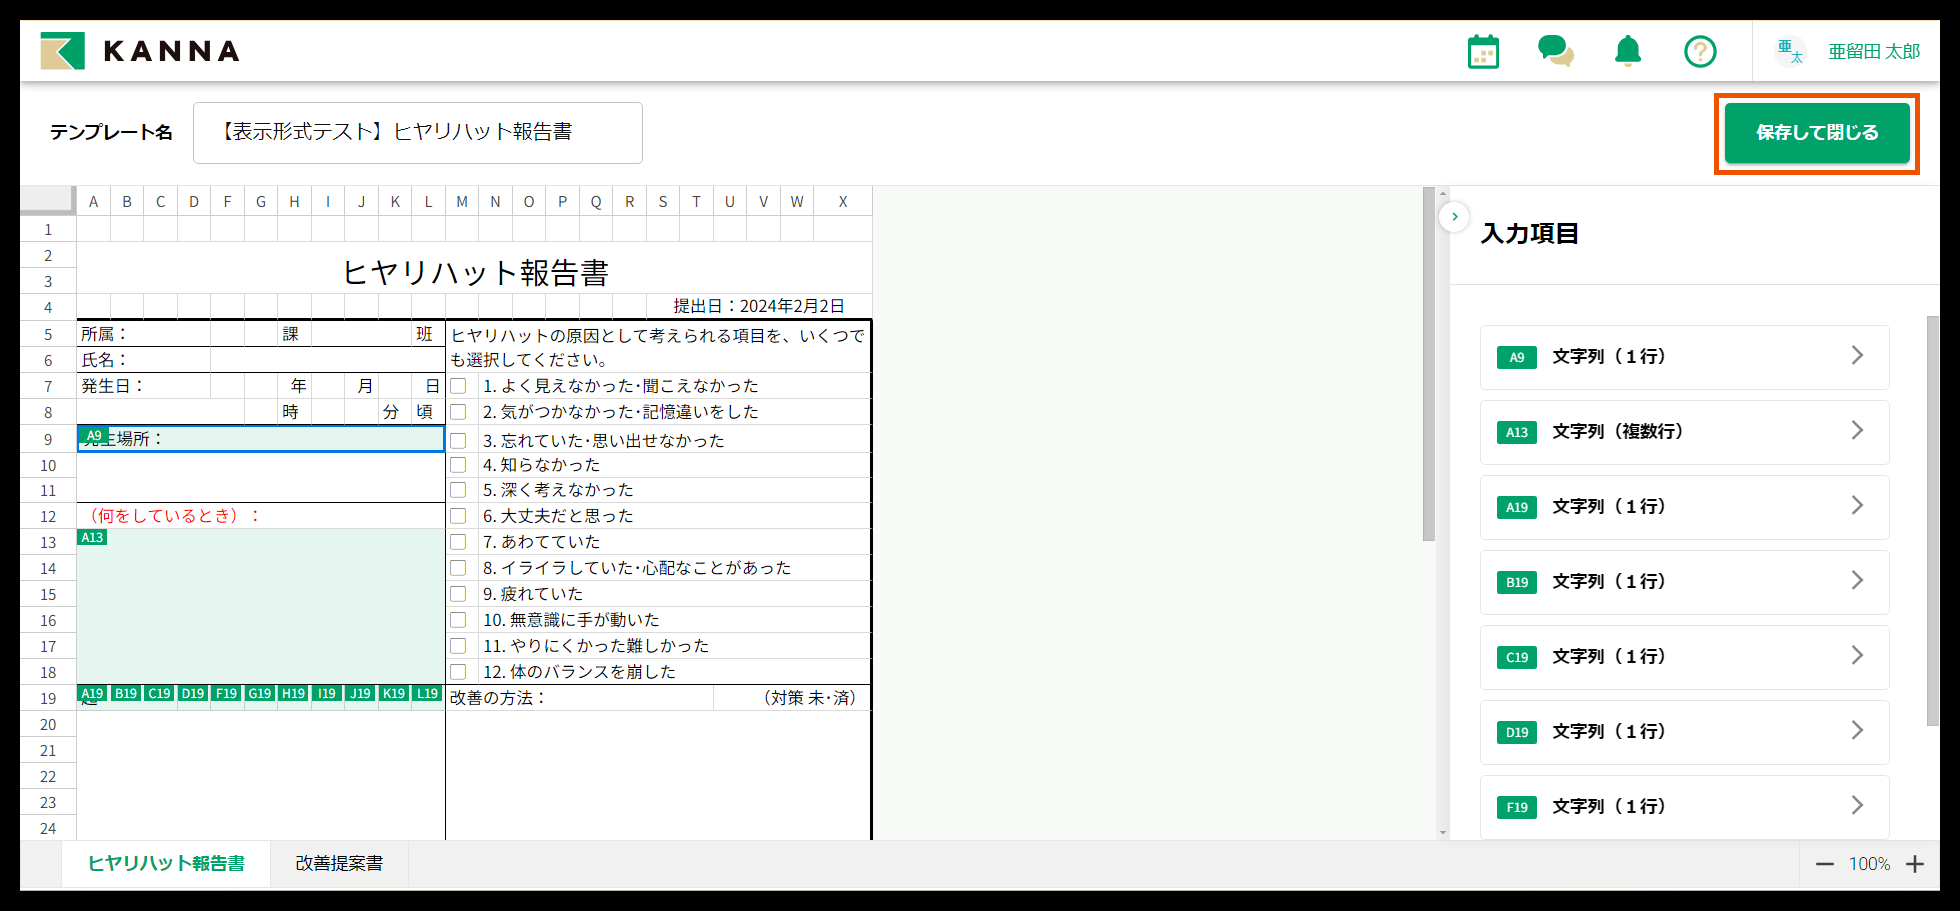Collapse the 入力項目 side panel

coord(1455,216)
